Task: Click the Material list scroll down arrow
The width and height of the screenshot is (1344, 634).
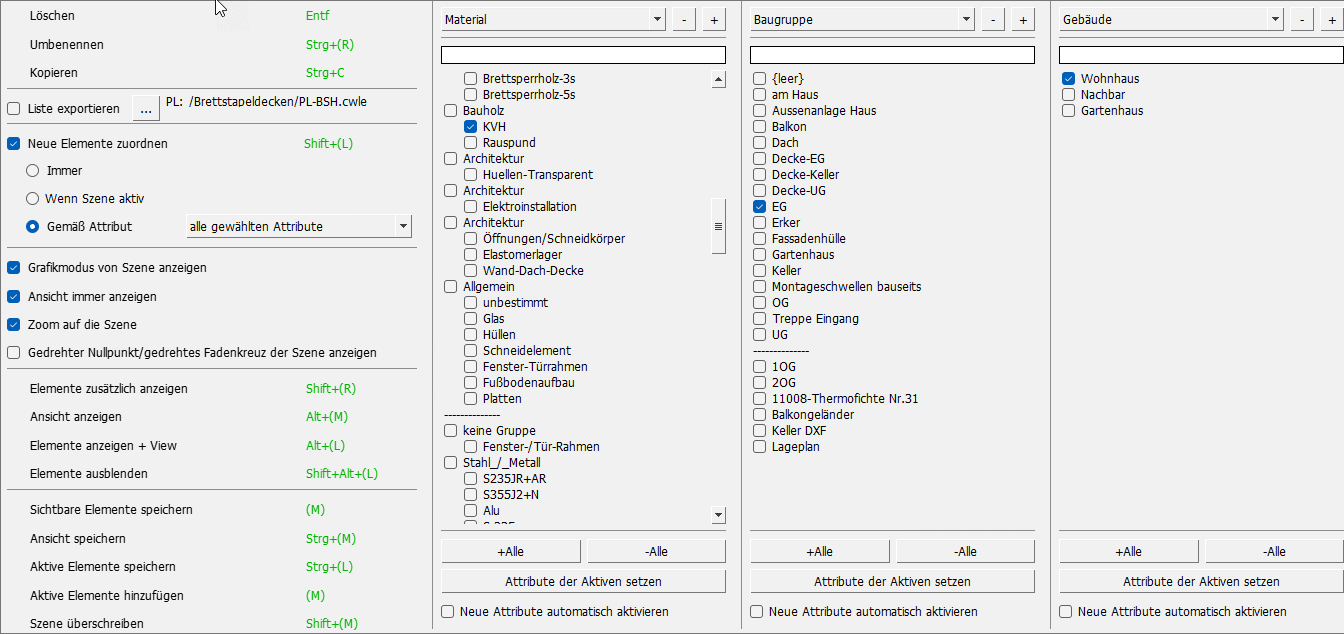Action: (718, 515)
